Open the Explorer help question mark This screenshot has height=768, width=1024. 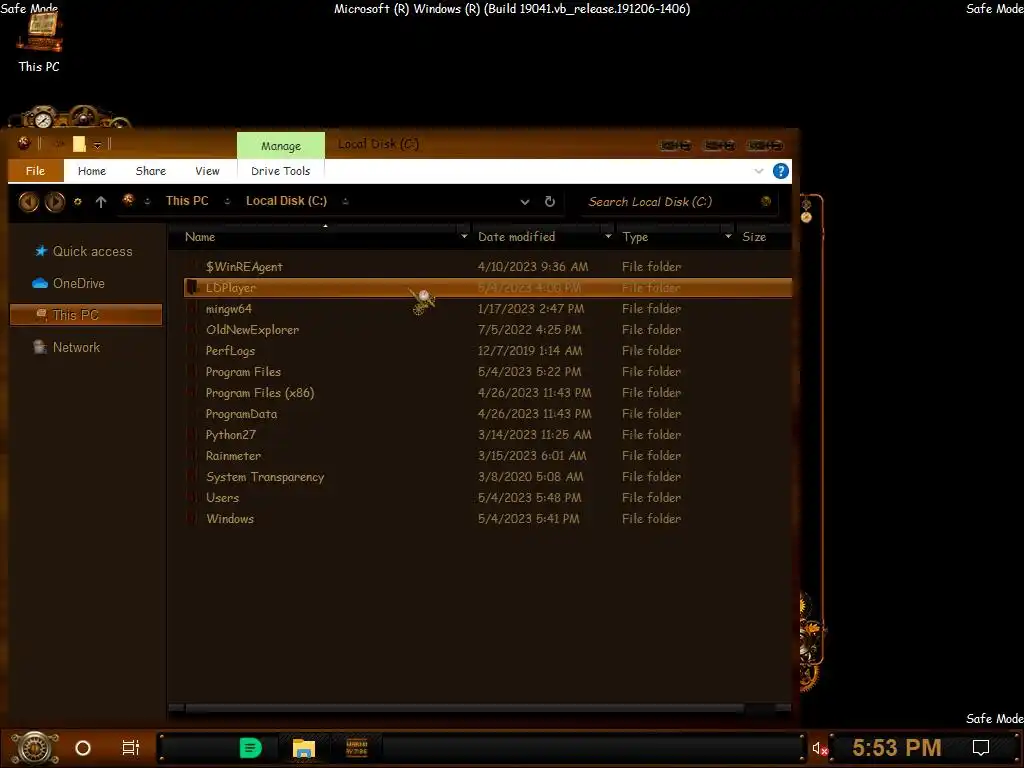[780, 171]
